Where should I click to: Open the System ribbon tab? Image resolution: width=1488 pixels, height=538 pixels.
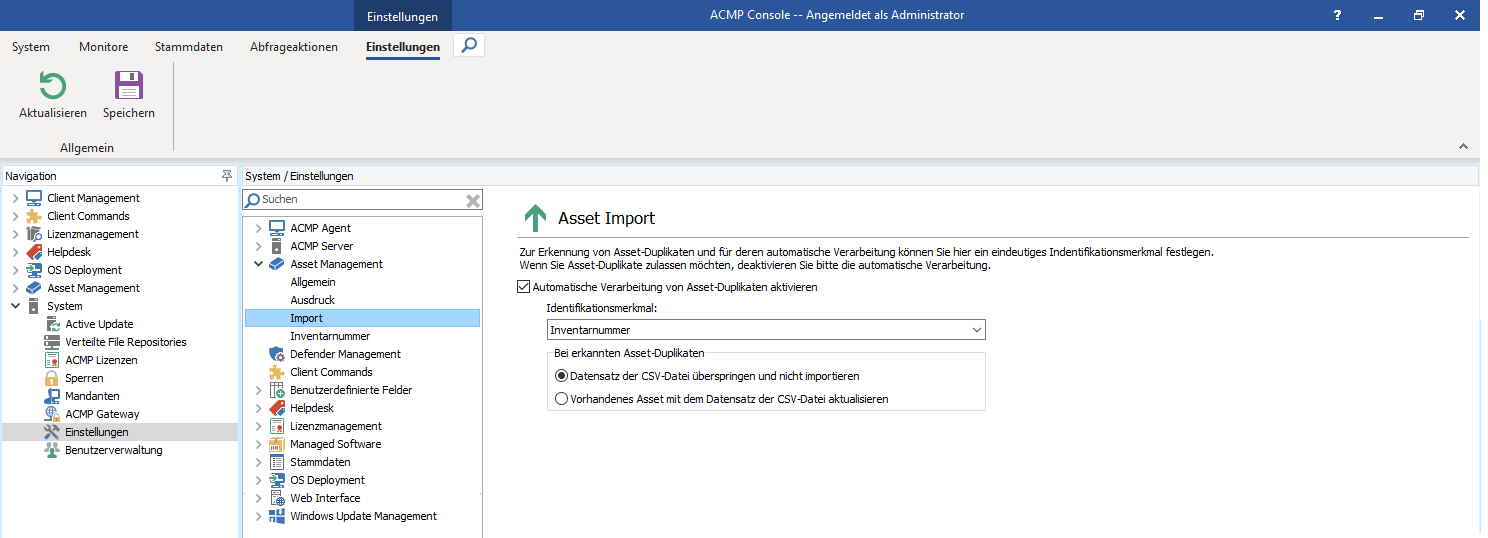point(31,47)
